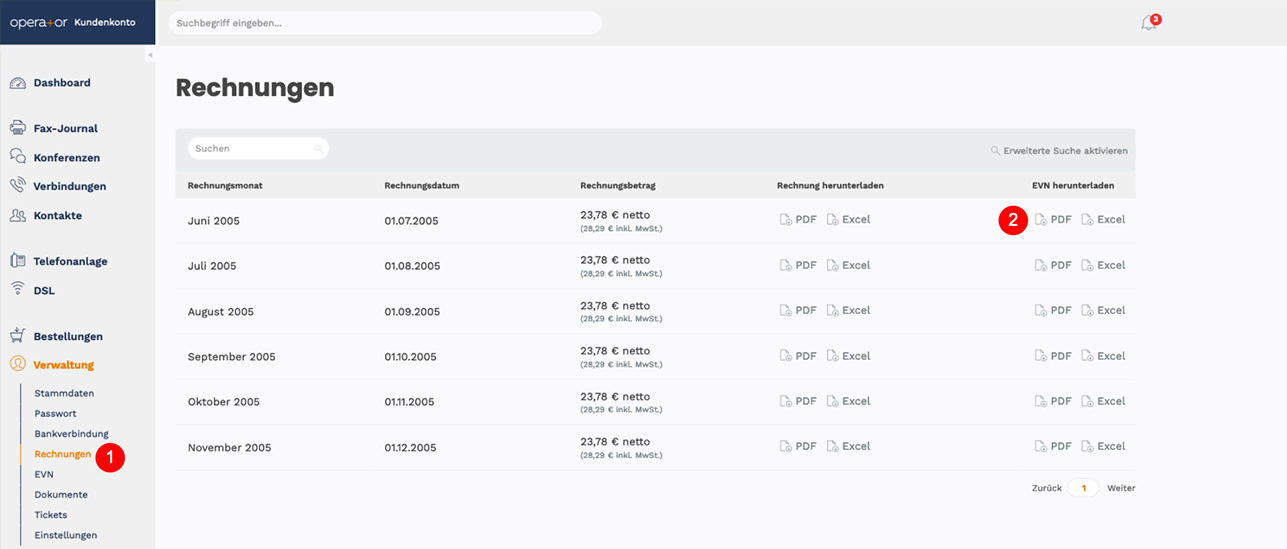1287x549 pixels.
Task: Click the DSL wifi icon
Action: [17, 290]
